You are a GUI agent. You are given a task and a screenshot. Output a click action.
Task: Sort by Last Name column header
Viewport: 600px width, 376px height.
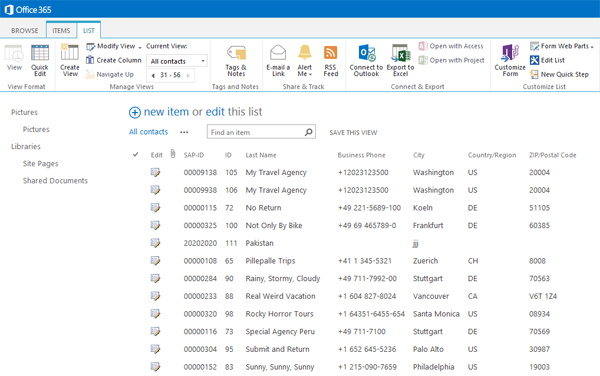point(261,155)
